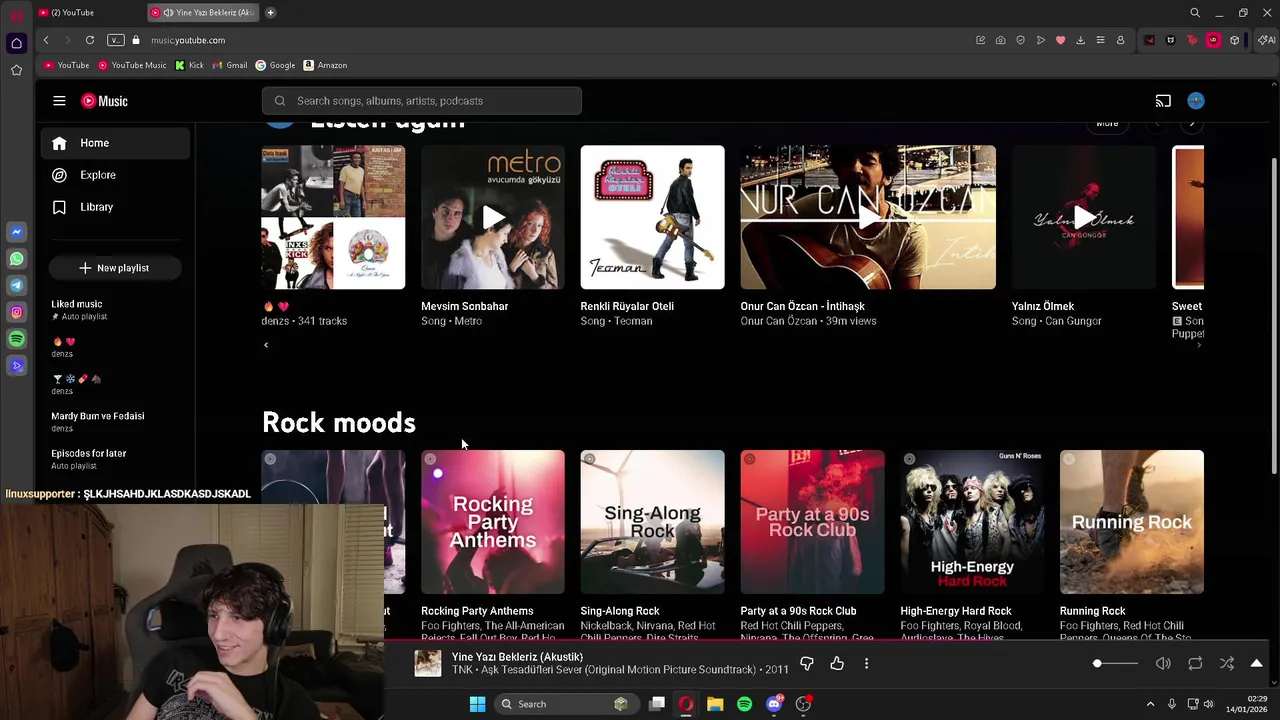The image size is (1280, 720).
Task: Open Running Rock playlist
Action: point(1132,522)
